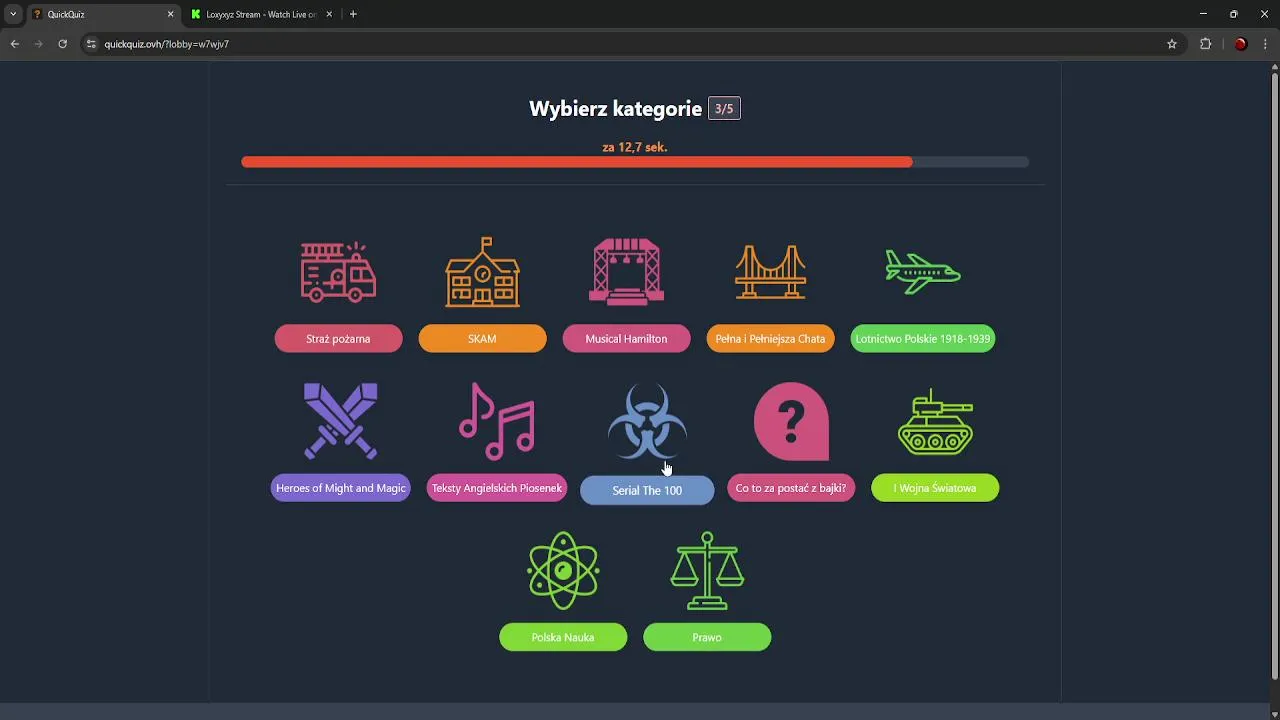This screenshot has height=720, width=1280.
Task: Click the Polska Nauka button
Action: (x=563, y=637)
